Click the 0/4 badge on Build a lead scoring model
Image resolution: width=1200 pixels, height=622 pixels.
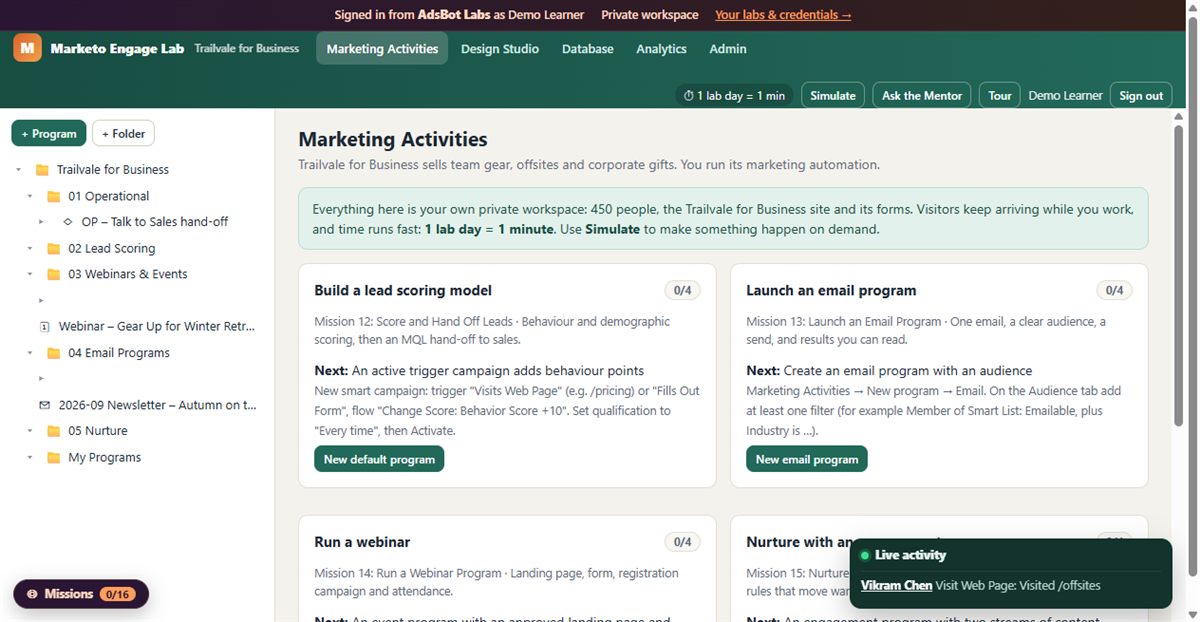point(682,291)
